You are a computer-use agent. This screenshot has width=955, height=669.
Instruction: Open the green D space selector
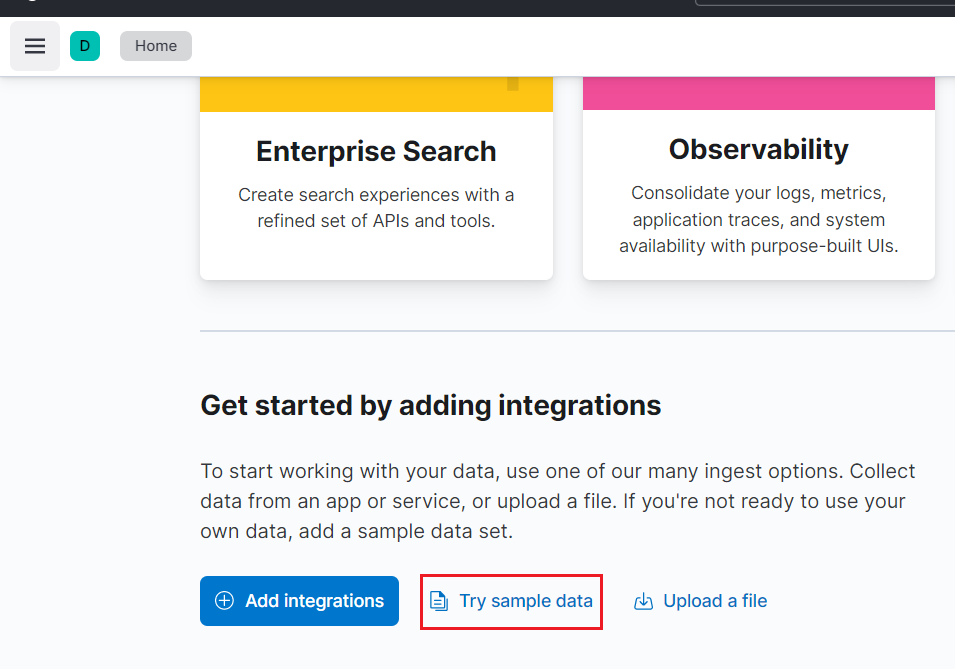[85, 46]
